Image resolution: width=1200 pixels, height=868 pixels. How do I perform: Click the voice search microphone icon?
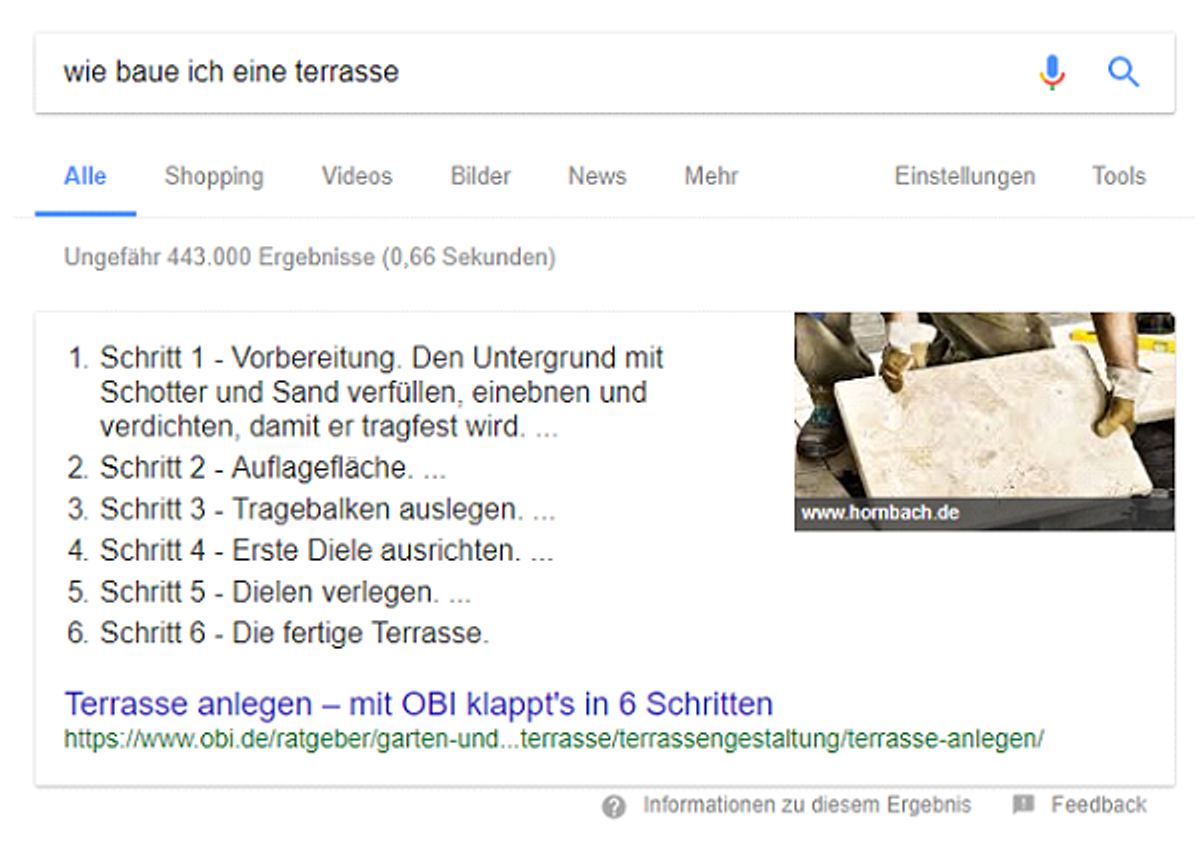tap(1052, 72)
